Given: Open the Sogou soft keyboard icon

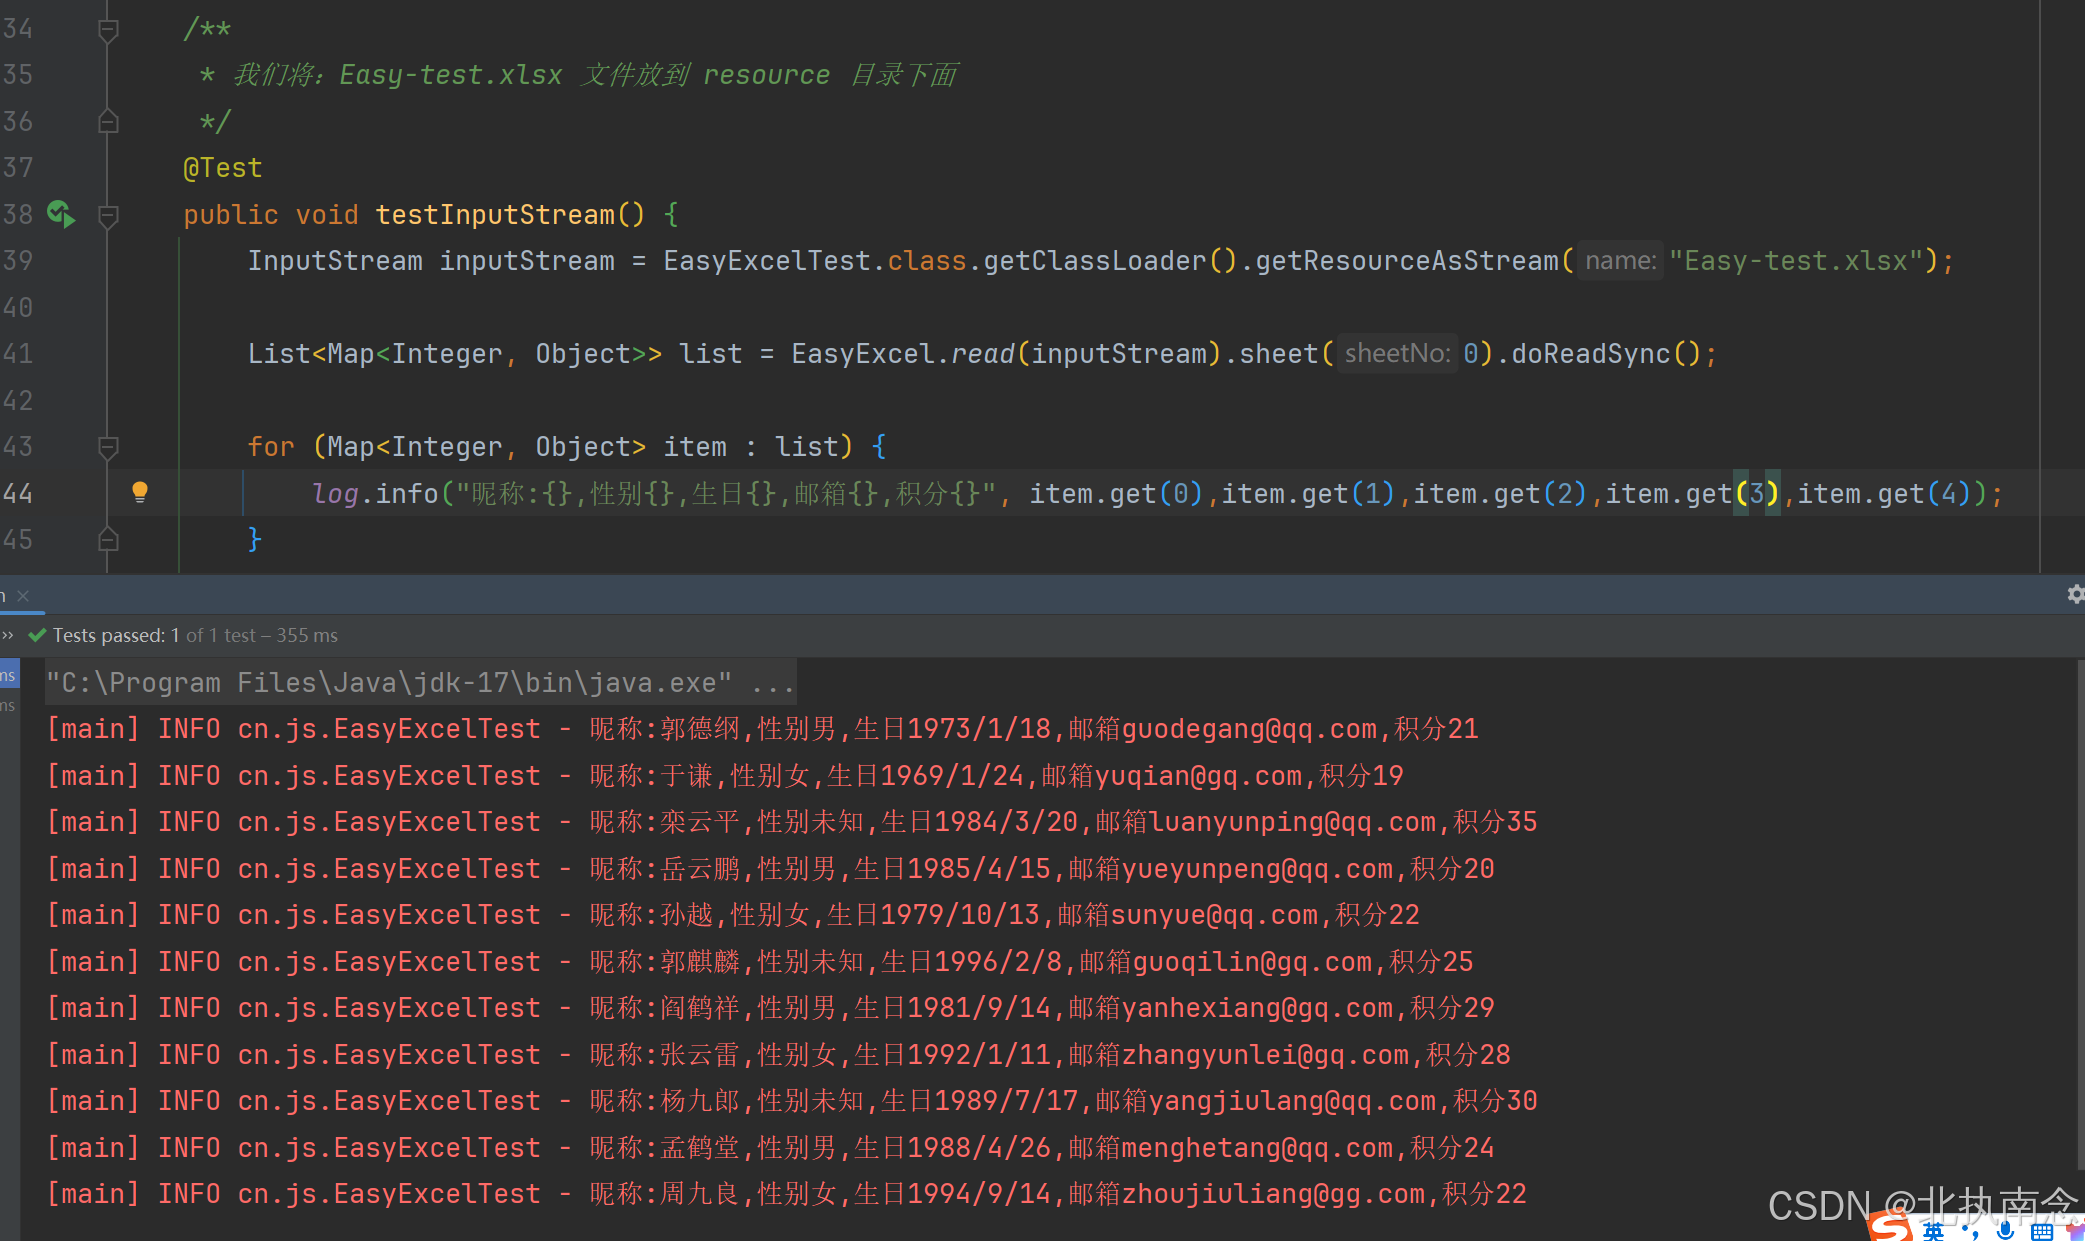Looking at the screenshot, I should click(x=2042, y=1231).
